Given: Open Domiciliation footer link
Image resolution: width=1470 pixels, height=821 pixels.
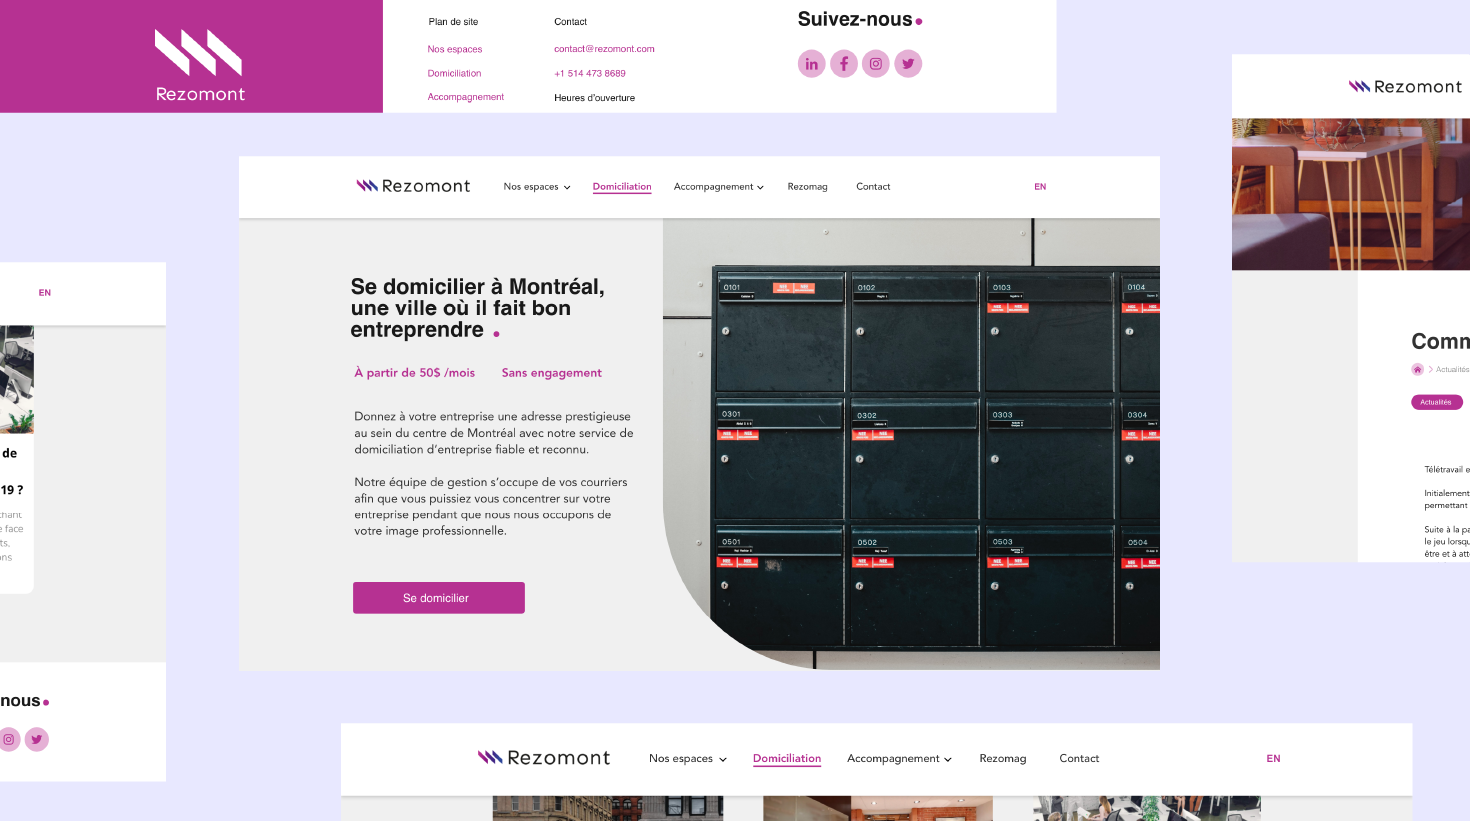Looking at the screenshot, I should point(454,73).
